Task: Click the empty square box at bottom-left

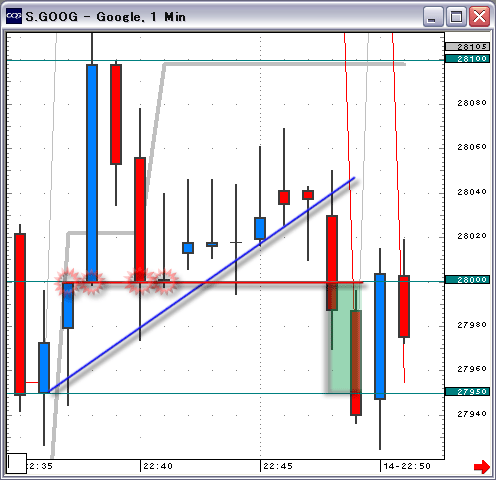Action: click(x=17, y=463)
